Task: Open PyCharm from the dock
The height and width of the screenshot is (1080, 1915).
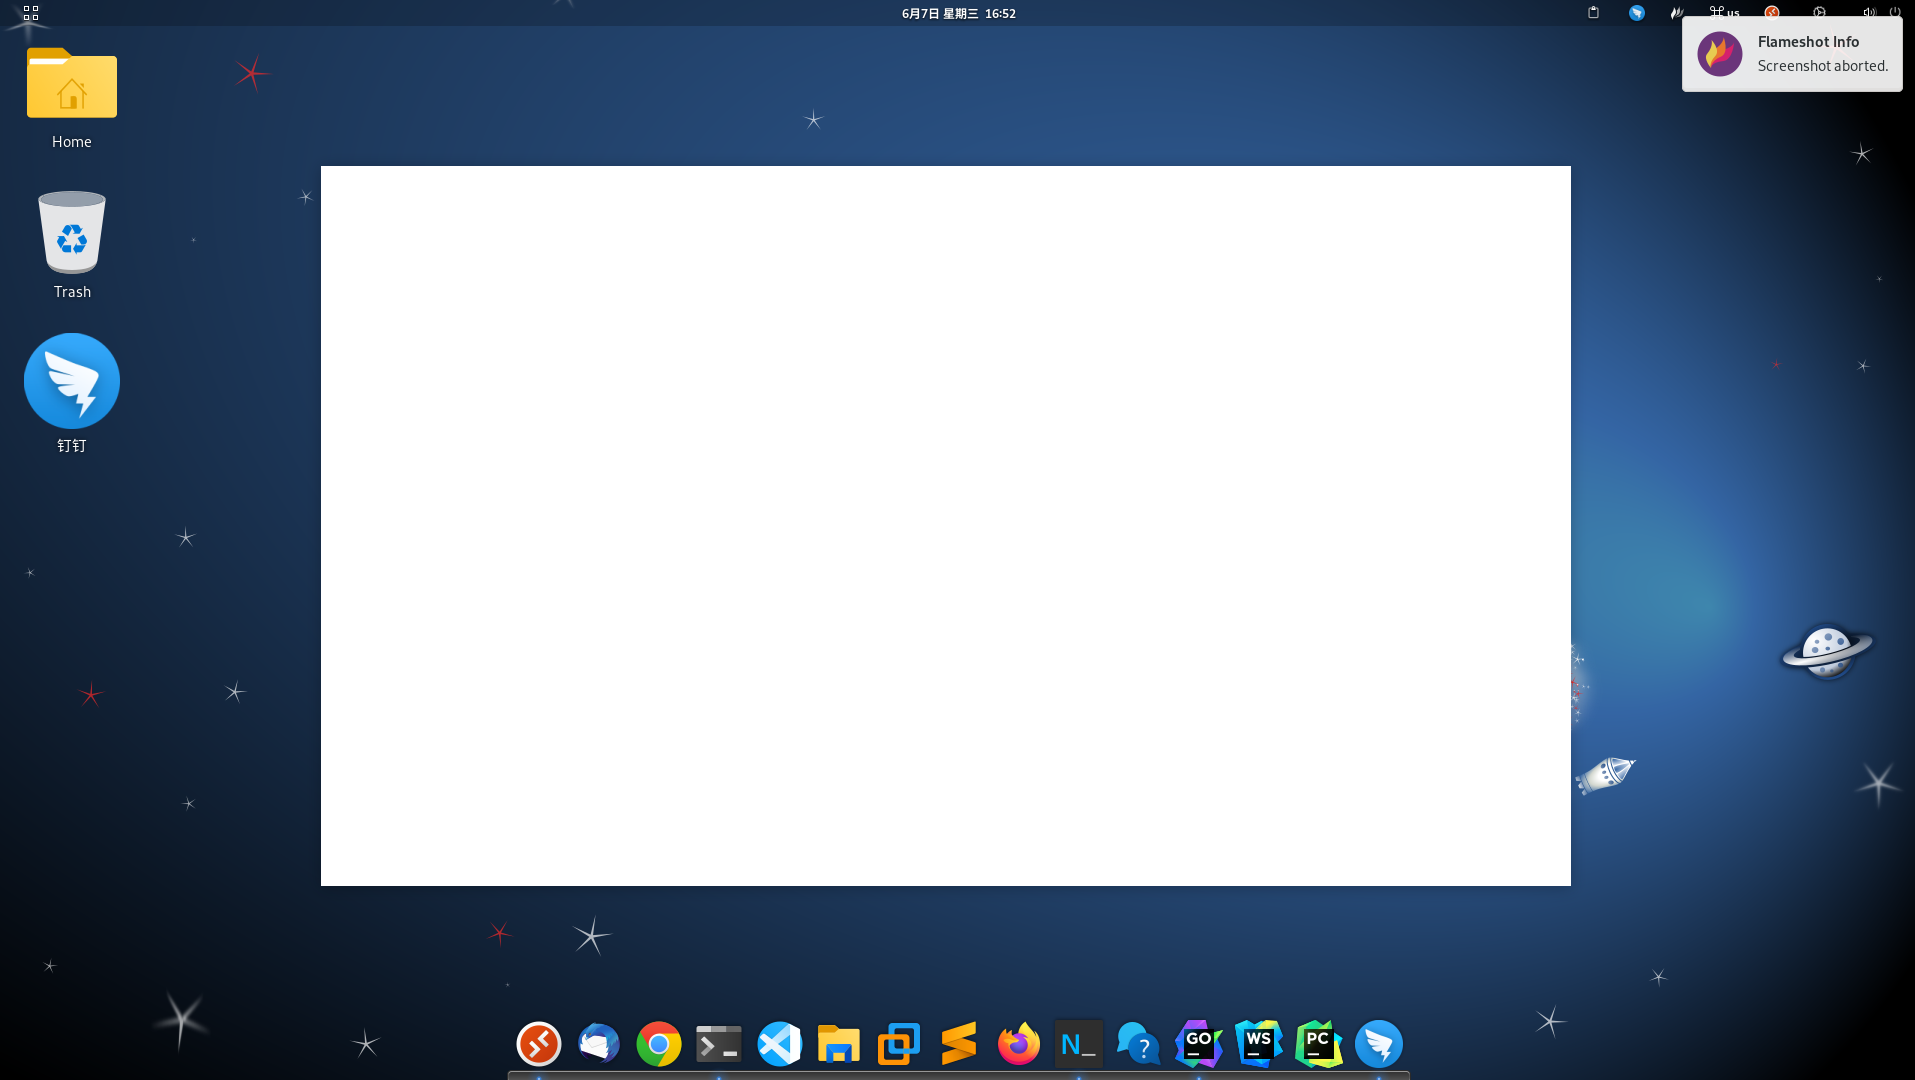Action: (1318, 1043)
